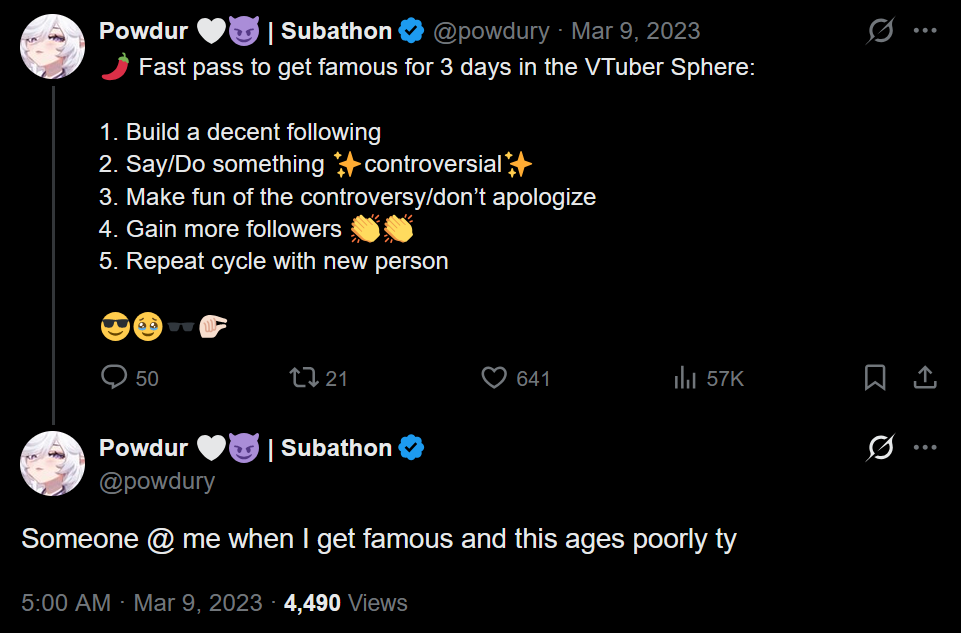The height and width of the screenshot is (633, 961).
Task: Open Powdur's avatar on second tweet
Action: coord(52,463)
